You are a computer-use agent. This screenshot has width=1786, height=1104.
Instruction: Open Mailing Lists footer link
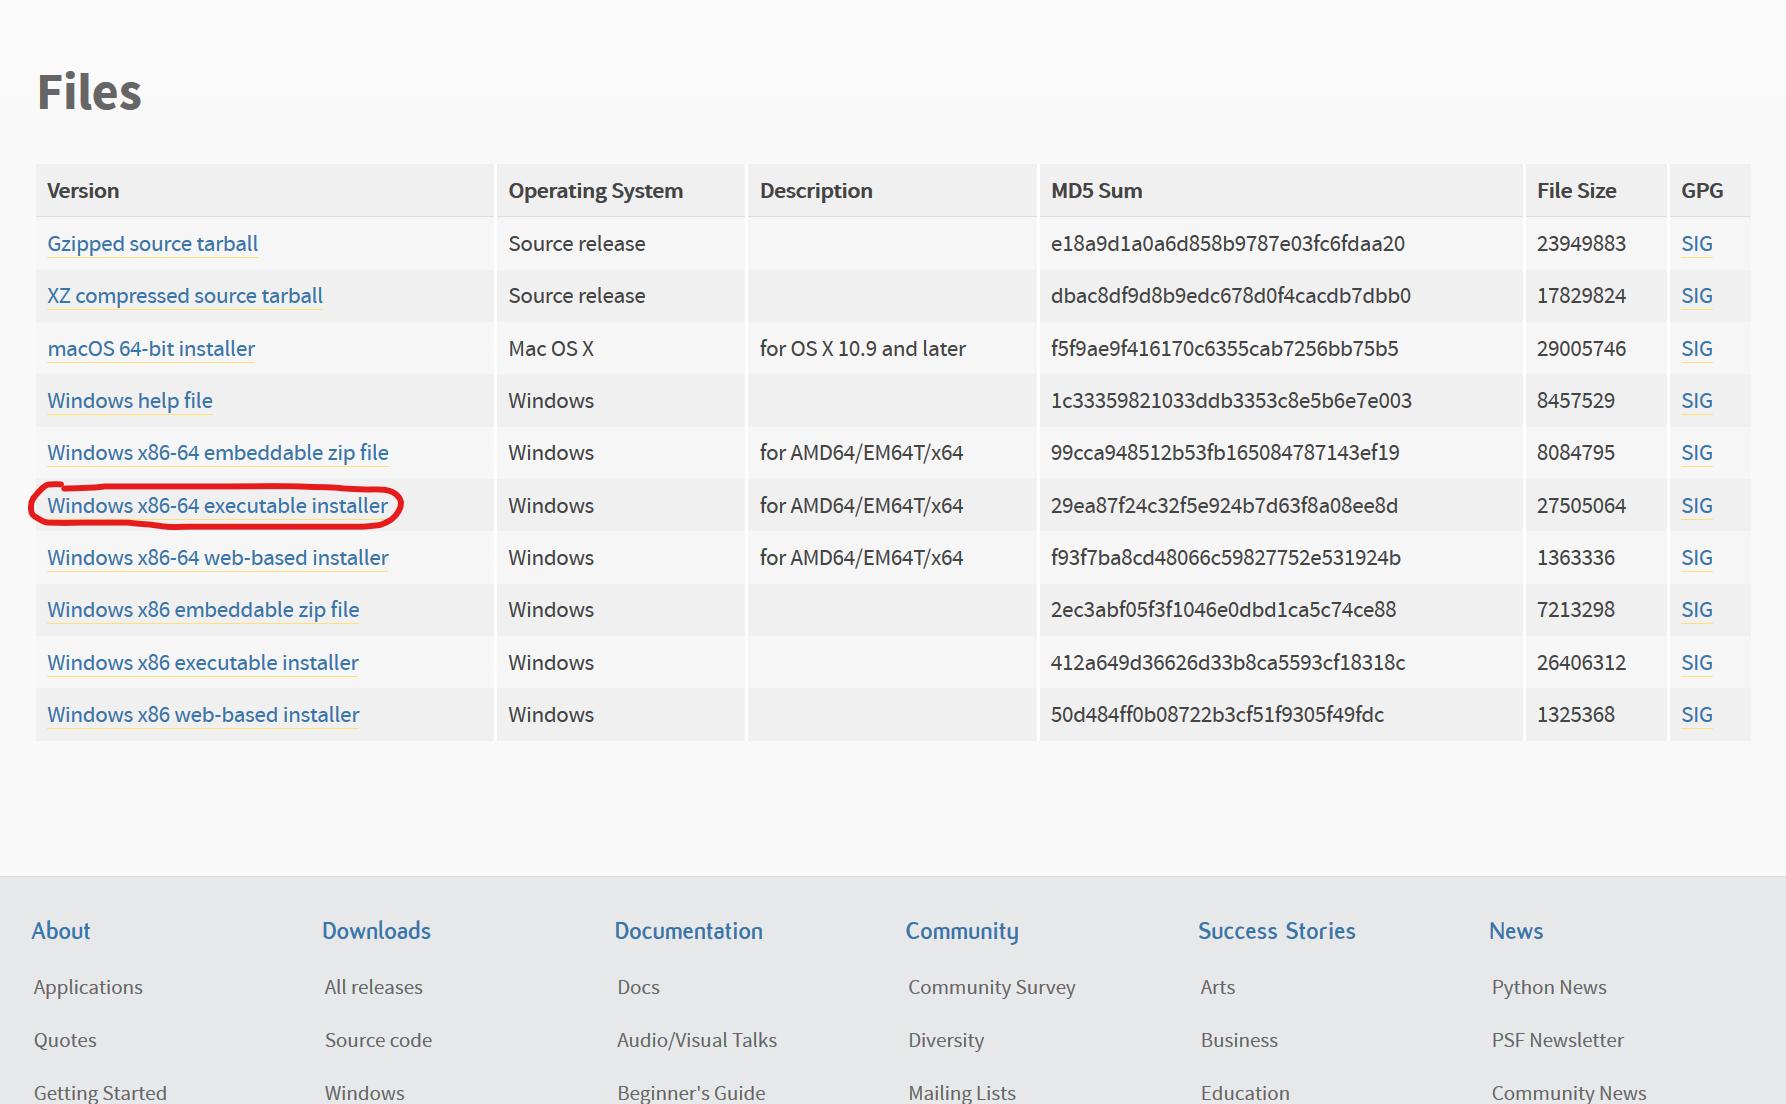tap(962, 1093)
